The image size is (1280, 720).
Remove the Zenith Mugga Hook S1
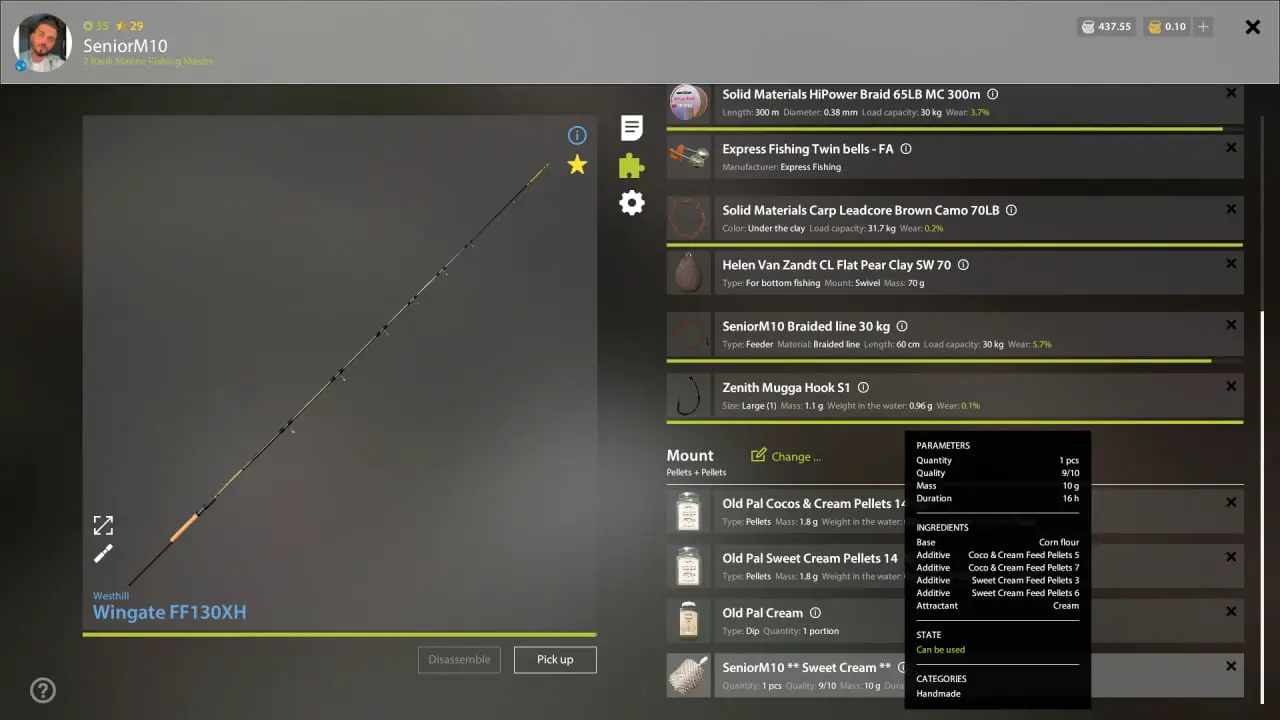click(1231, 386)
